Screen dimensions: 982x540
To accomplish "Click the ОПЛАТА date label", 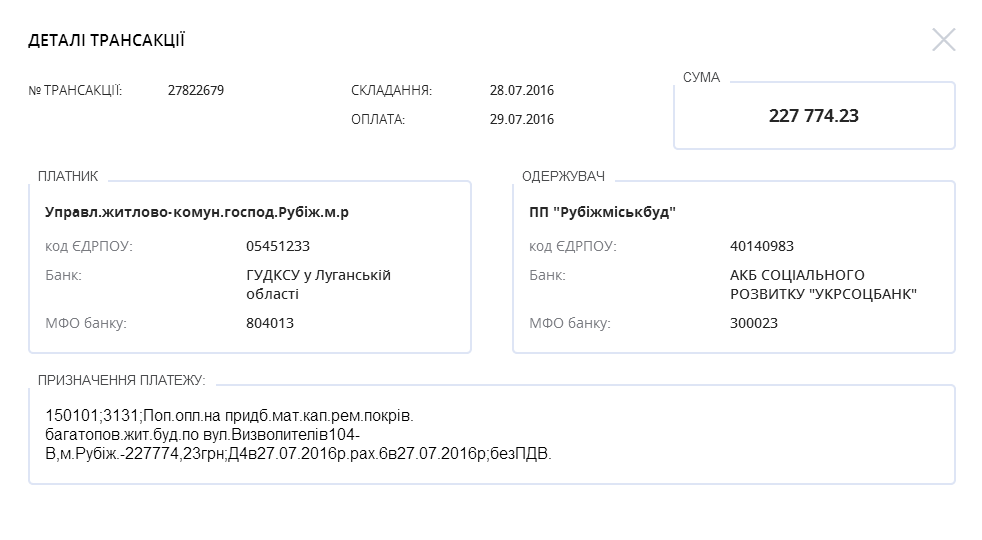I will pos(378,120).
